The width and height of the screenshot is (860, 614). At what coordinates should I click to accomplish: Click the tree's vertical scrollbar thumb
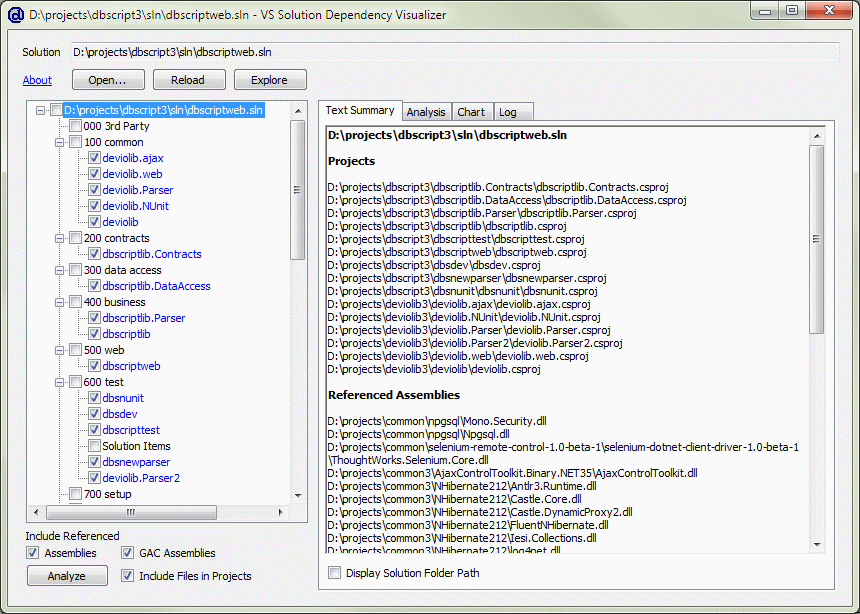(x=298, y=190)
